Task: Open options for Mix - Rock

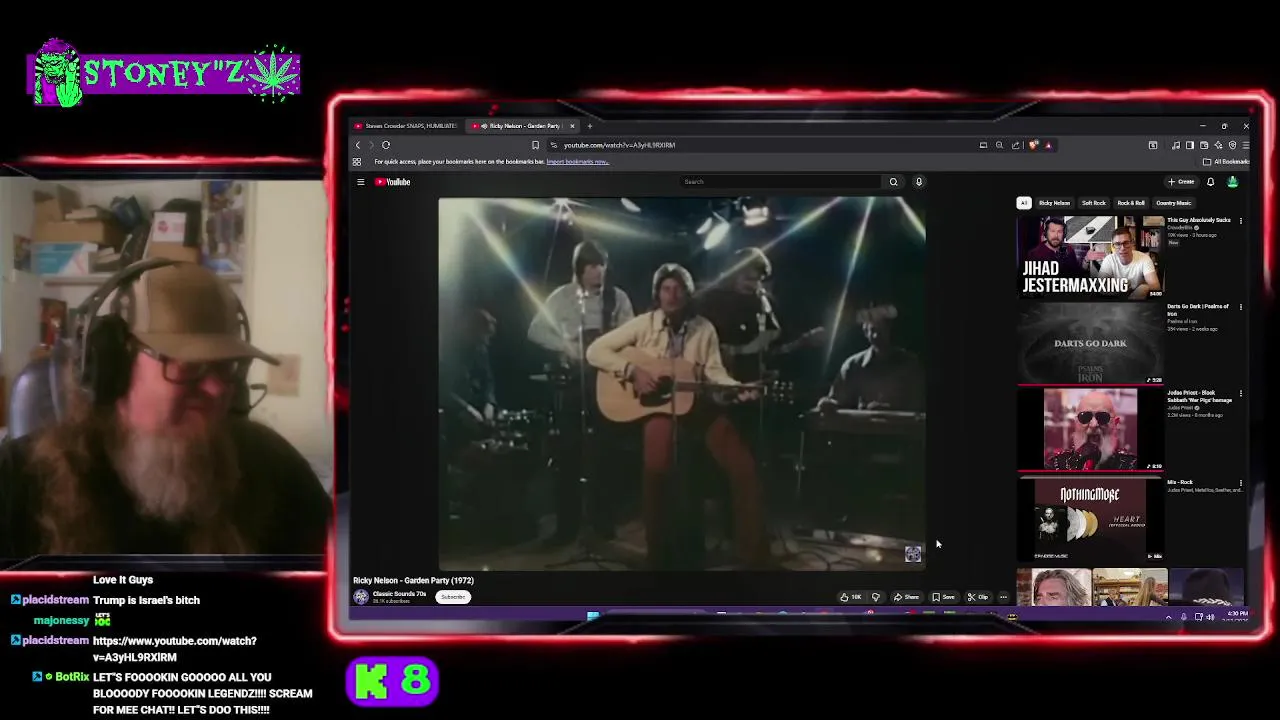Action: click(x=1241, y=483)
